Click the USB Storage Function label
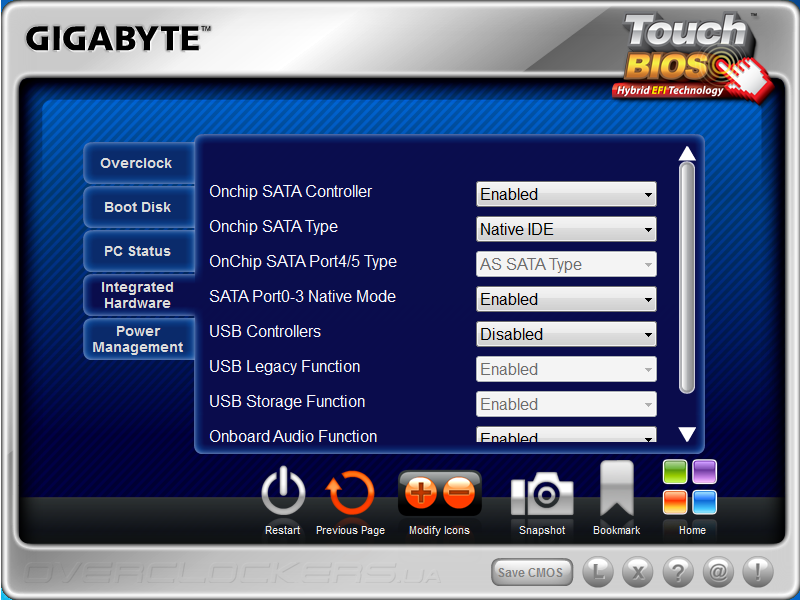Screen dimensions: 800x600 287,402
